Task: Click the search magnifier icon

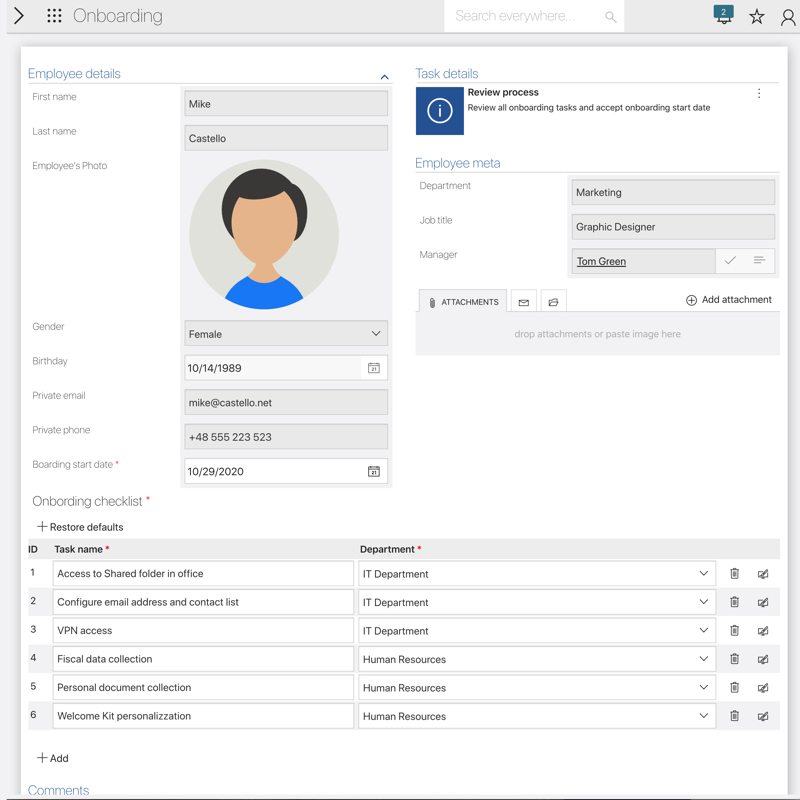Action: (610, 17)
